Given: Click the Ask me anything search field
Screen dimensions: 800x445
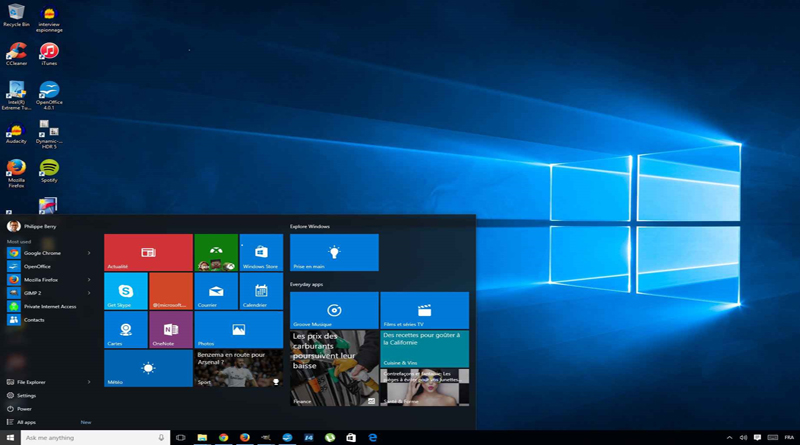Looking at the screenshot, I should point(85,437).
